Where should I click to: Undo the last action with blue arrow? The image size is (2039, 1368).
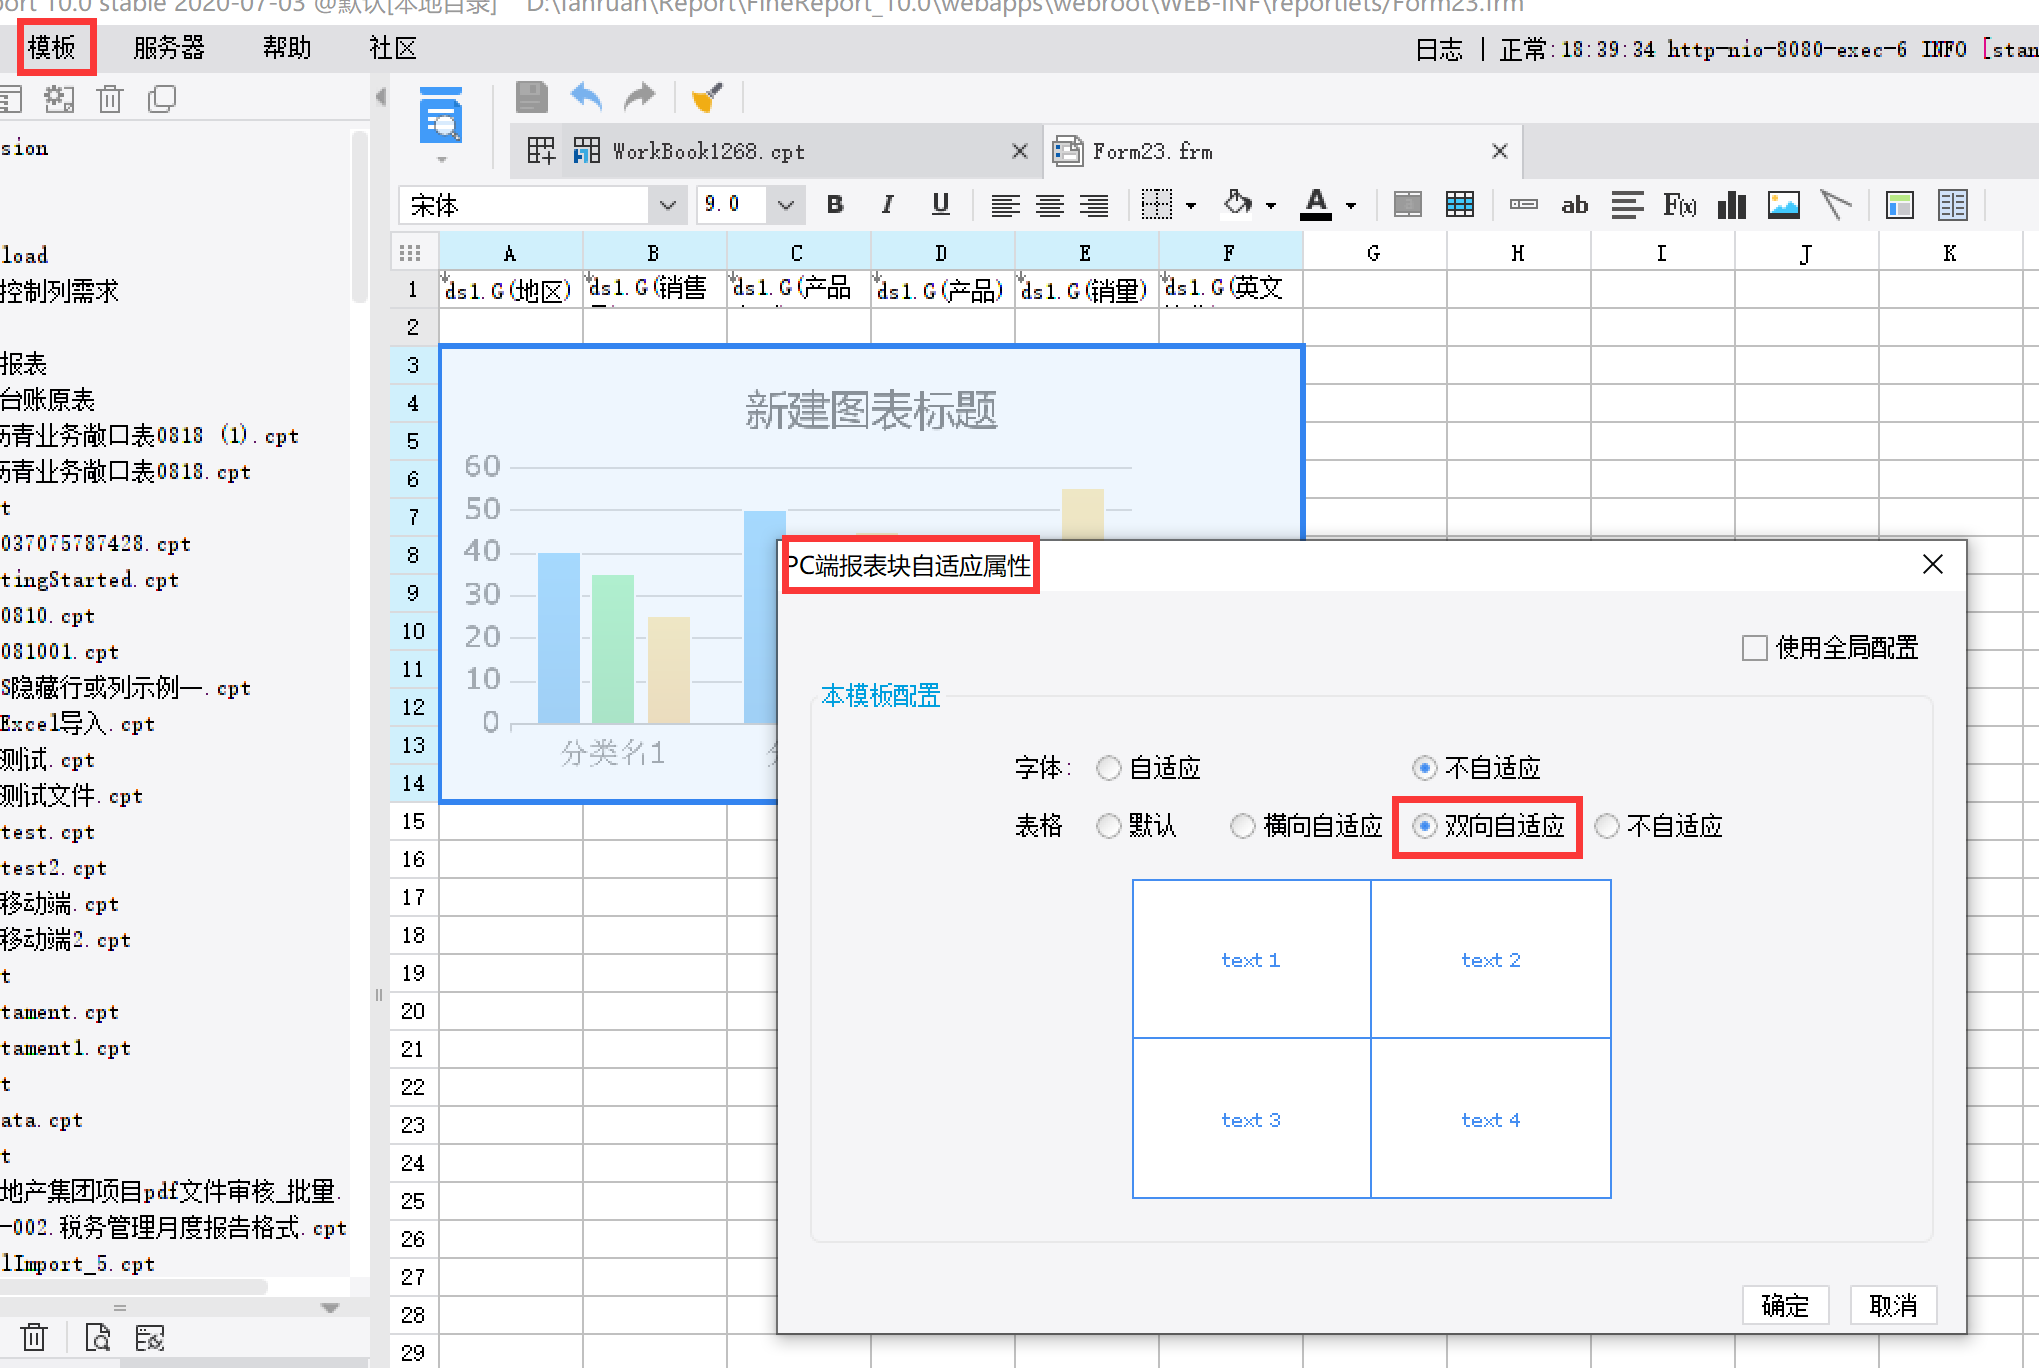point(586,97)
